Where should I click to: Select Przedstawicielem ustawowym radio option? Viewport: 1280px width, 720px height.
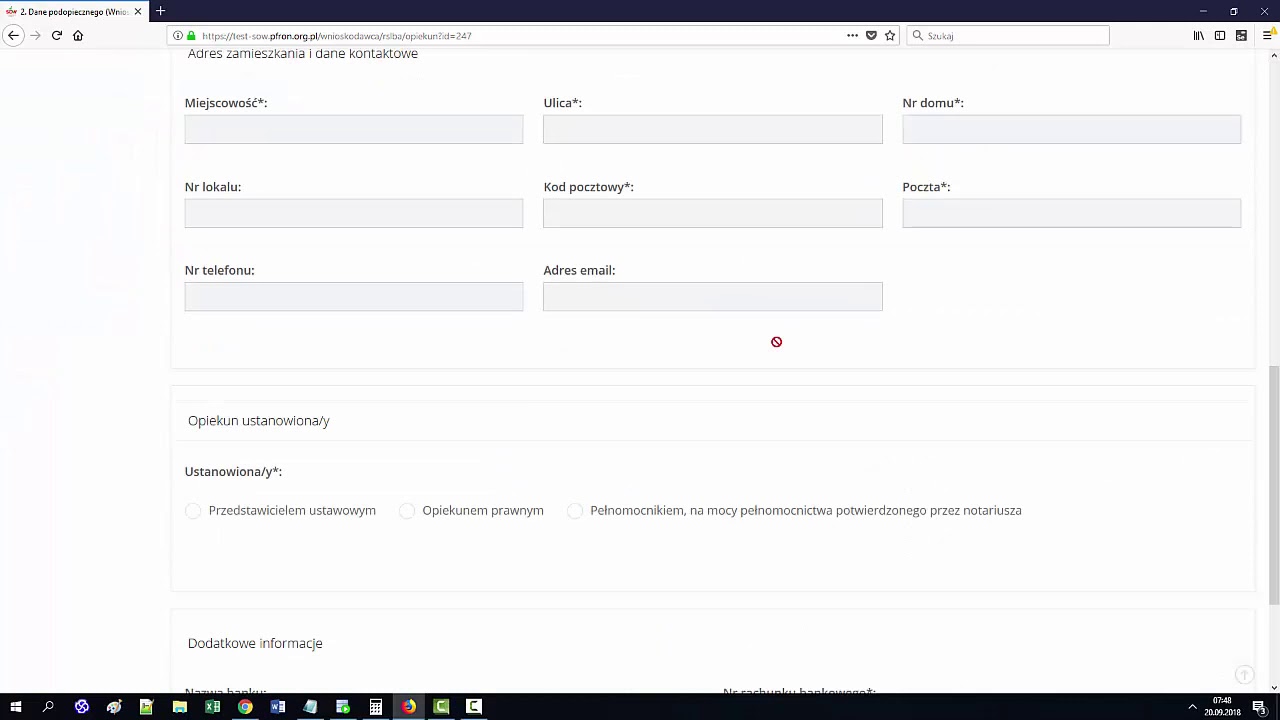point(193,511)
